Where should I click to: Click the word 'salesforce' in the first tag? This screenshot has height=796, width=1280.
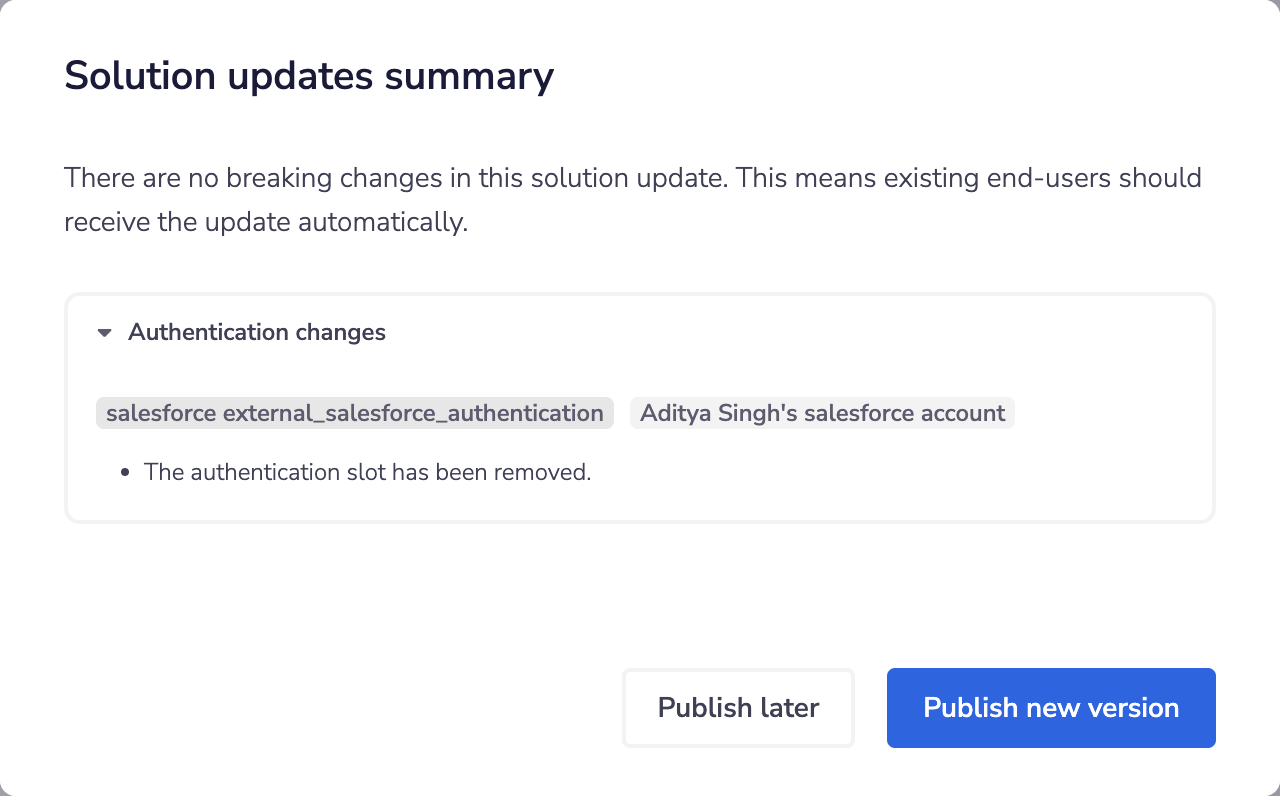click(x=160, y=413)
